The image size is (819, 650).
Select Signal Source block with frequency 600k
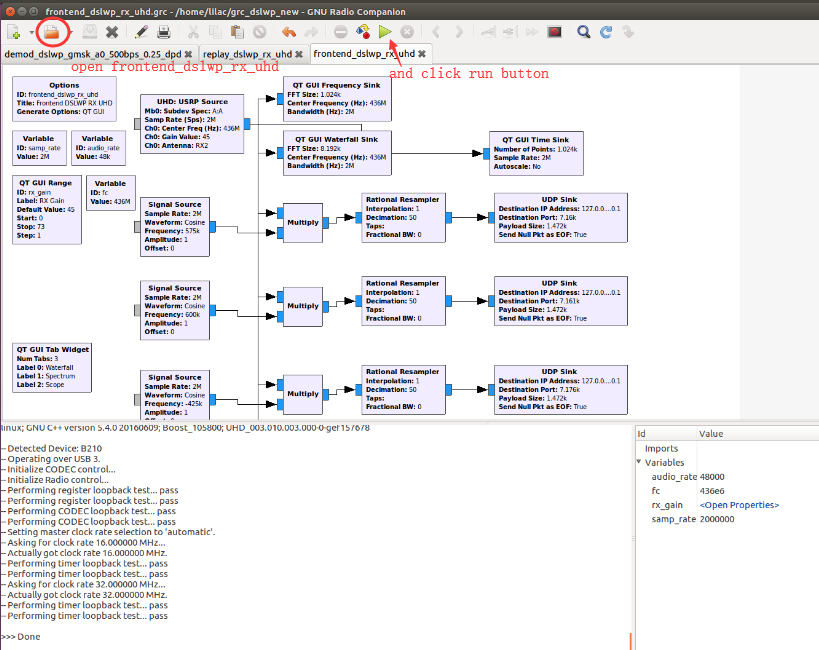click(x=175, y=310)
